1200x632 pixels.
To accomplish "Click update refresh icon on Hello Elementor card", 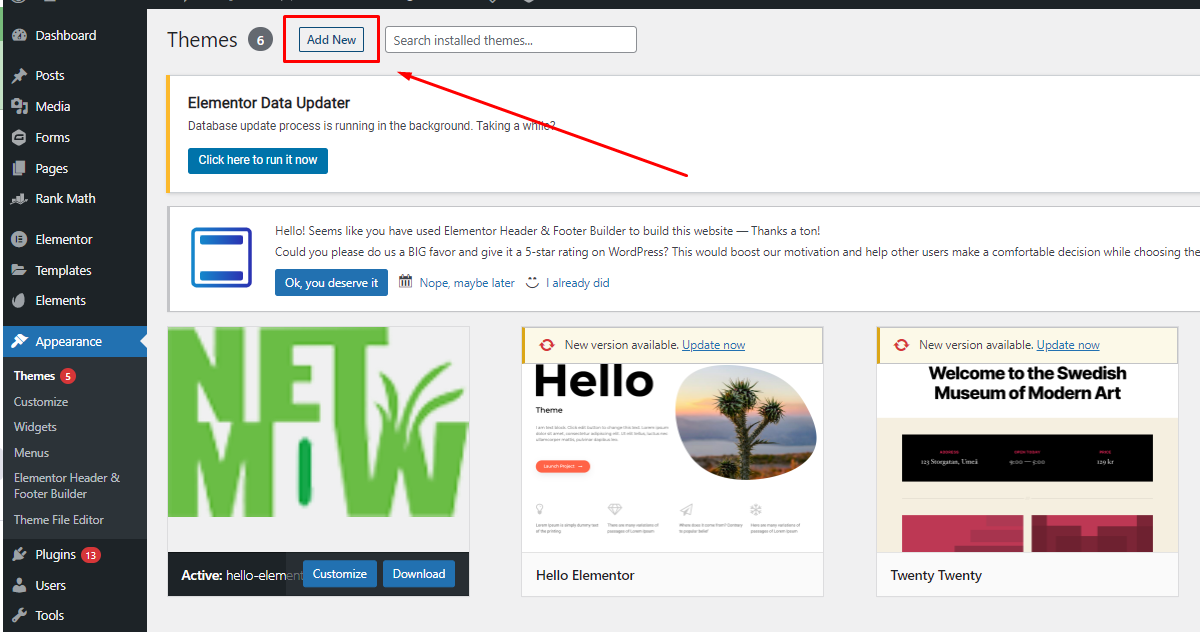I will point(546,345).
